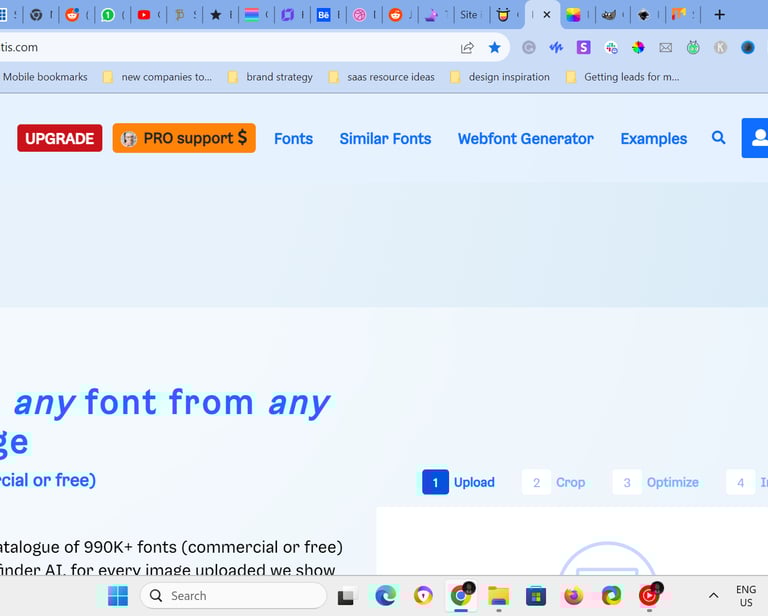Image resolution: width=768 pixels, height=616 pixels.
Task: Open Microsoft Store from taskbar
Action: click(536, 596)
